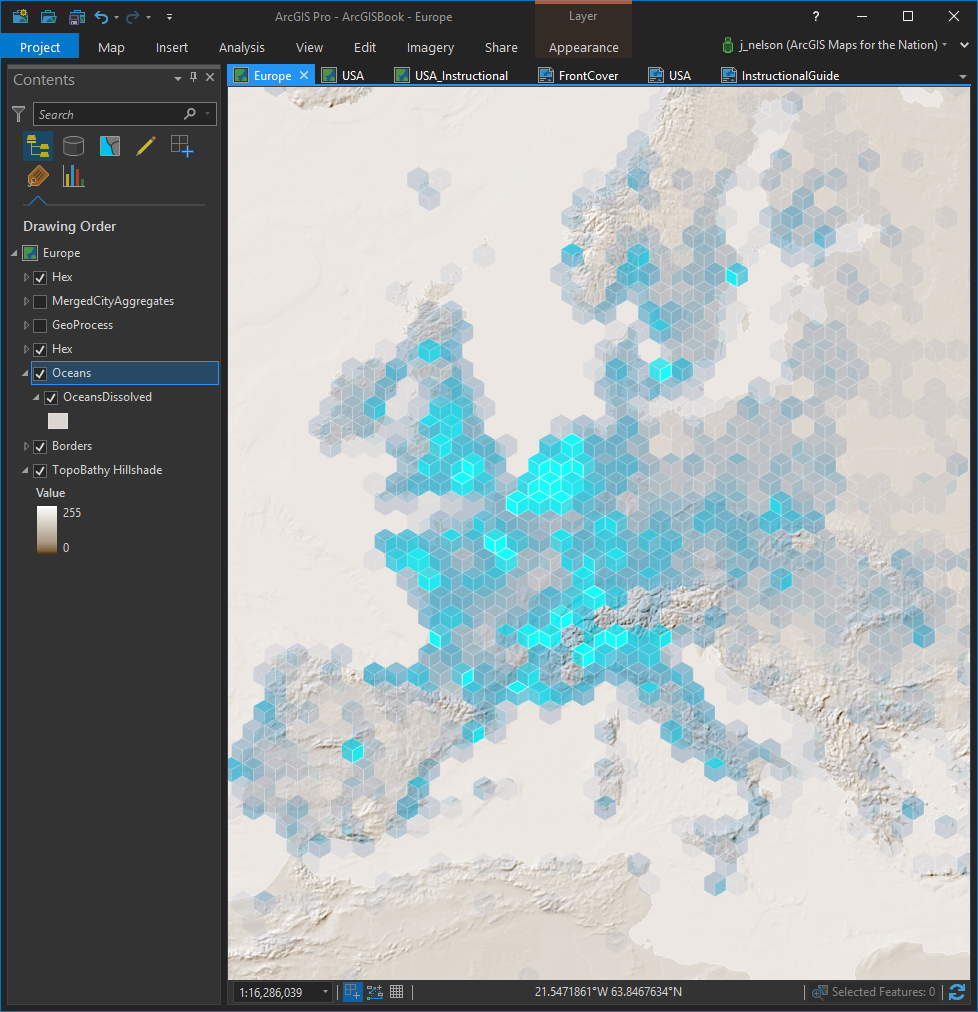Toggle the Borders layer checkbox
This screenshot has height=1012, width=978.
[40, 447]
